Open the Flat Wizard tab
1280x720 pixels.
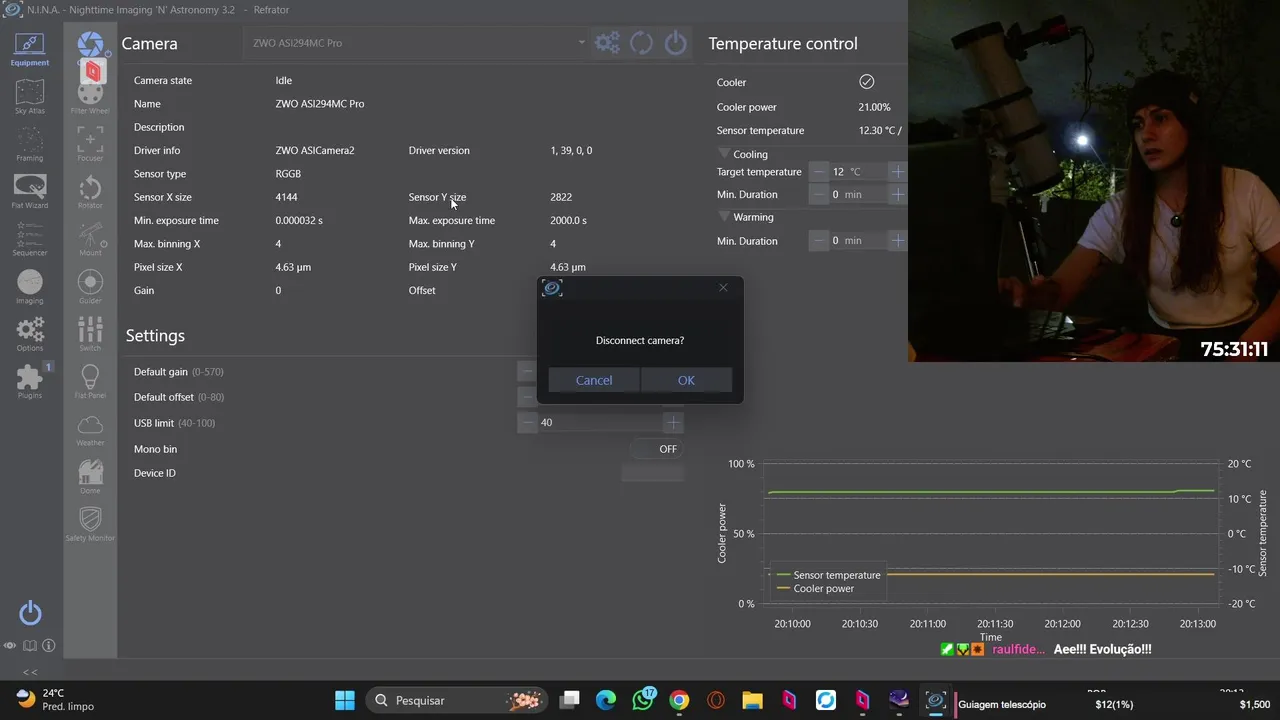30,191
